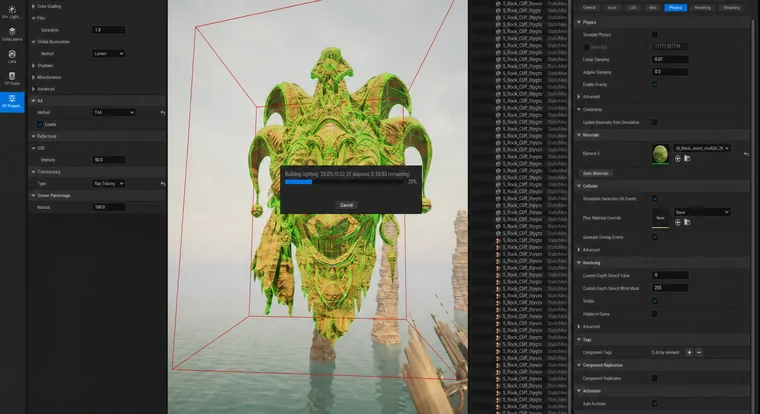Reset Element 0 material to default

pyautogui.click(x=746, y=154)
